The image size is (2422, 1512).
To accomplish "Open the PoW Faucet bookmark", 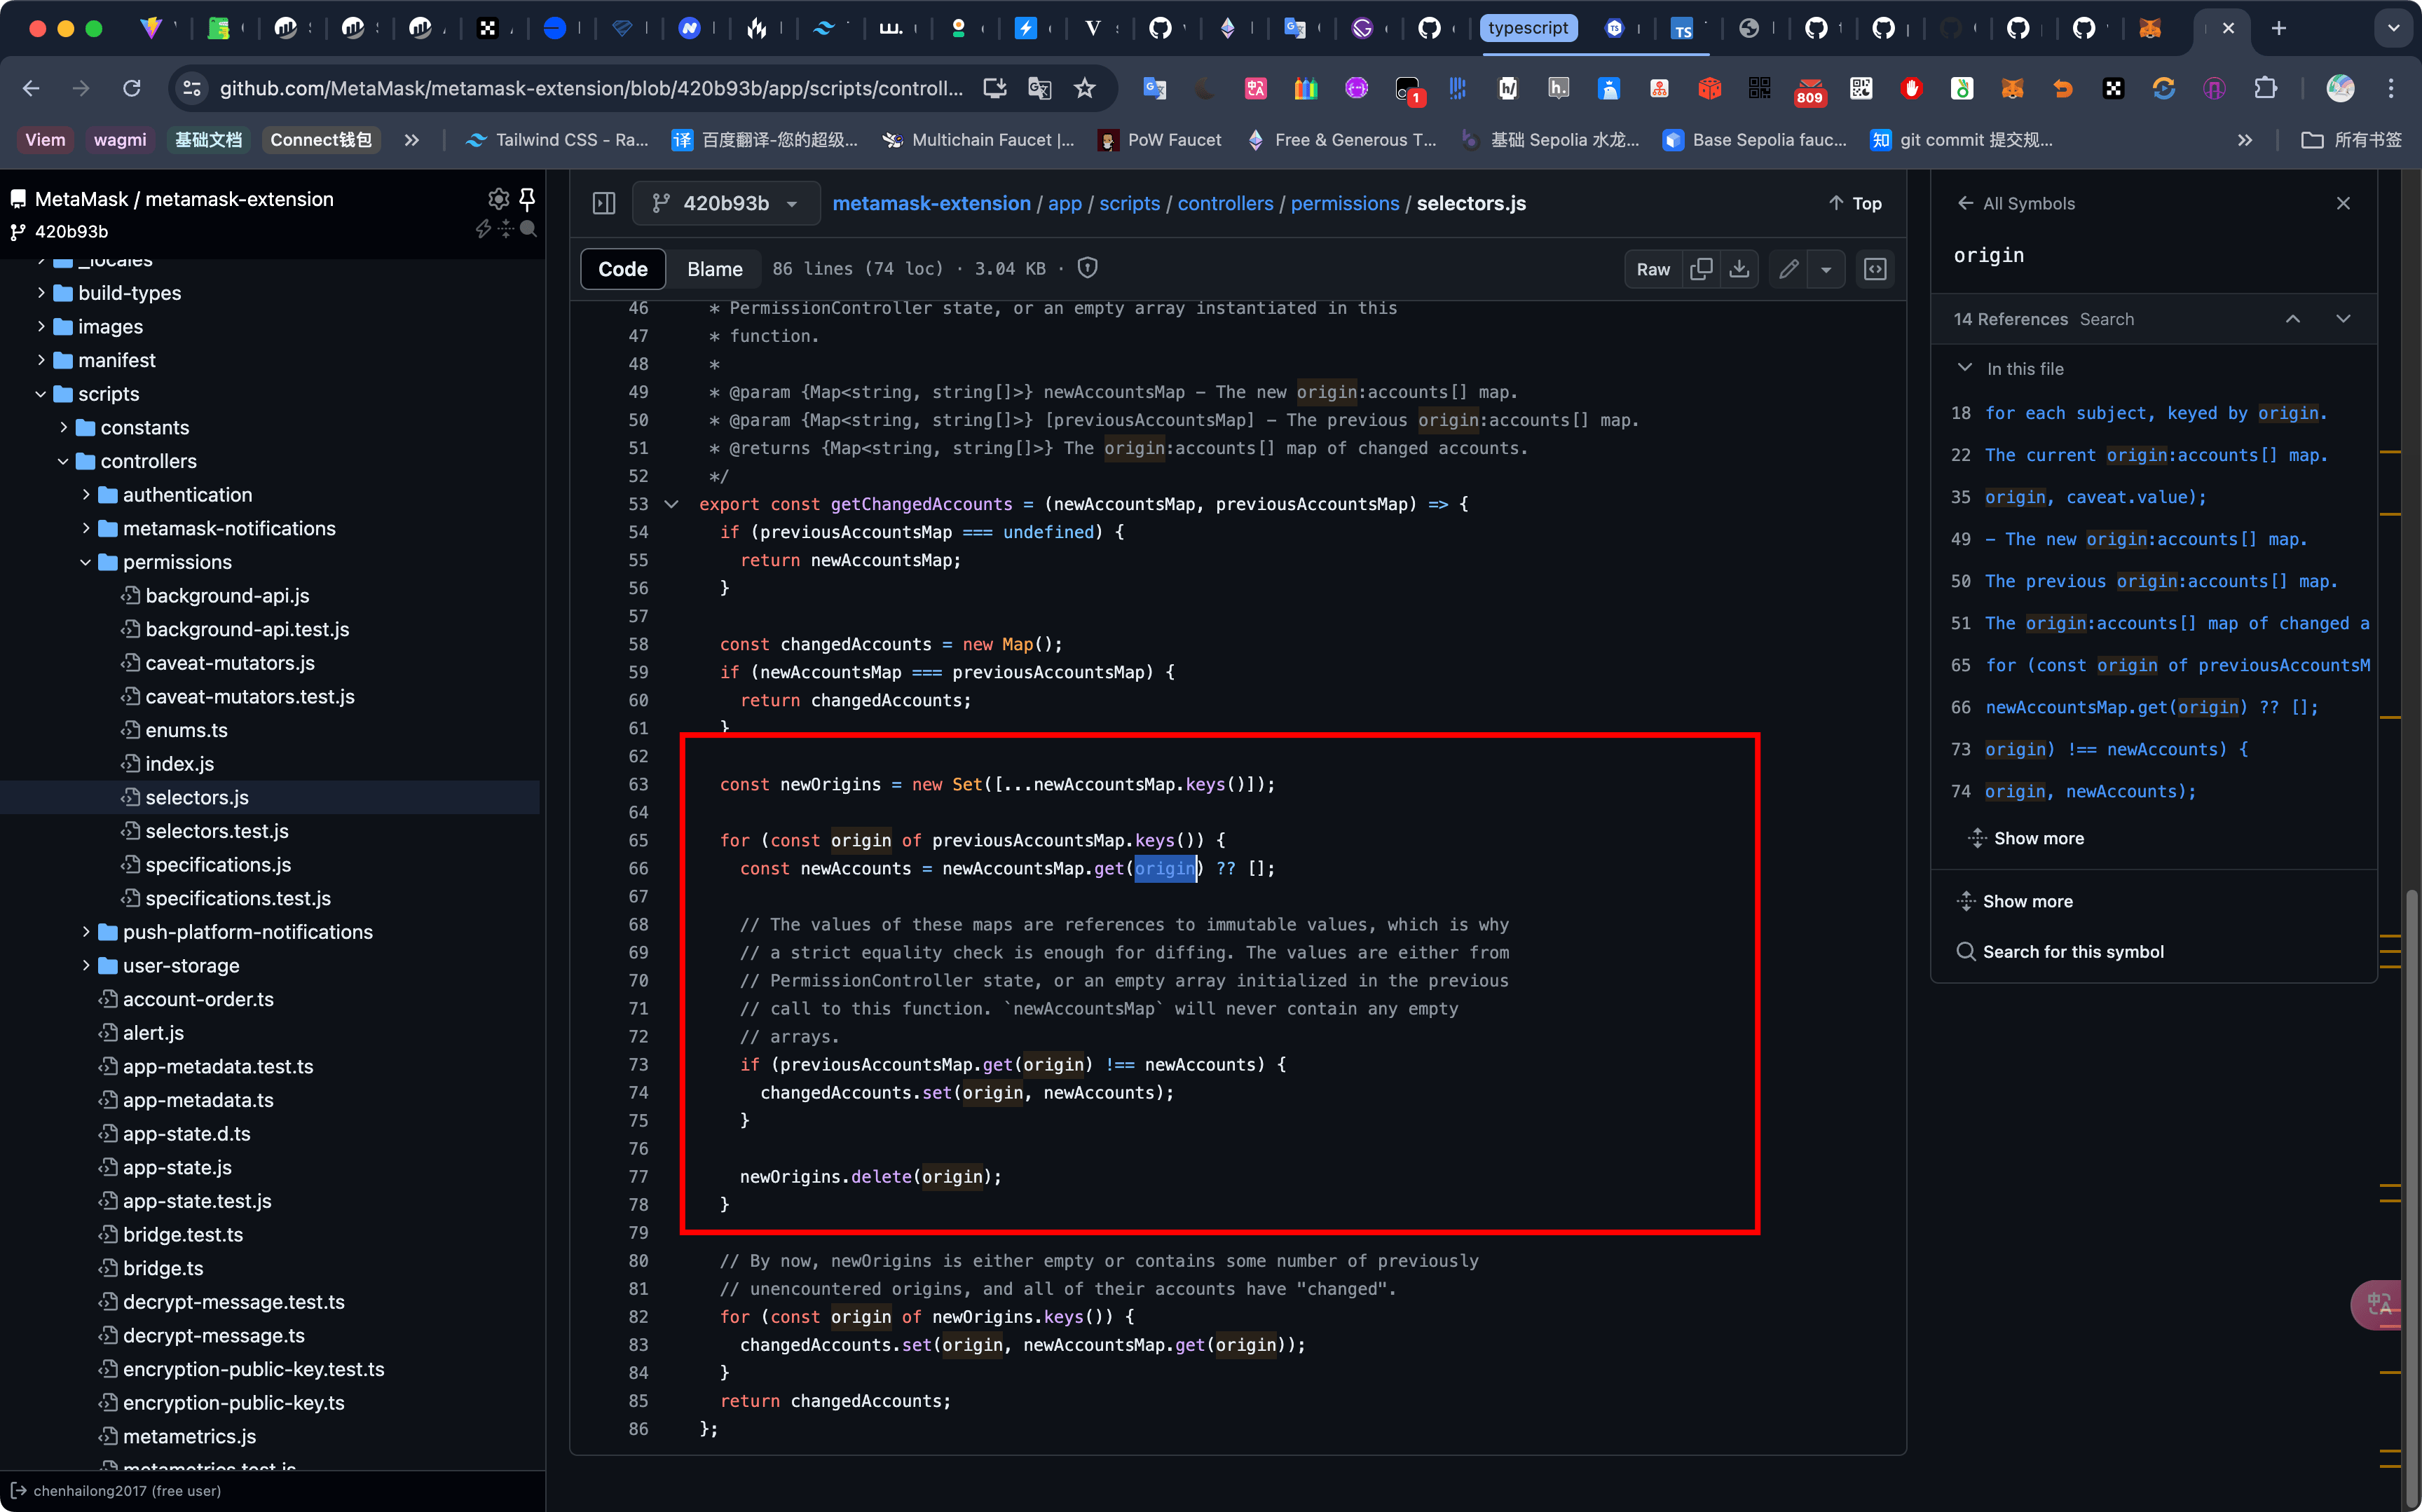I will pos(1159,140).
